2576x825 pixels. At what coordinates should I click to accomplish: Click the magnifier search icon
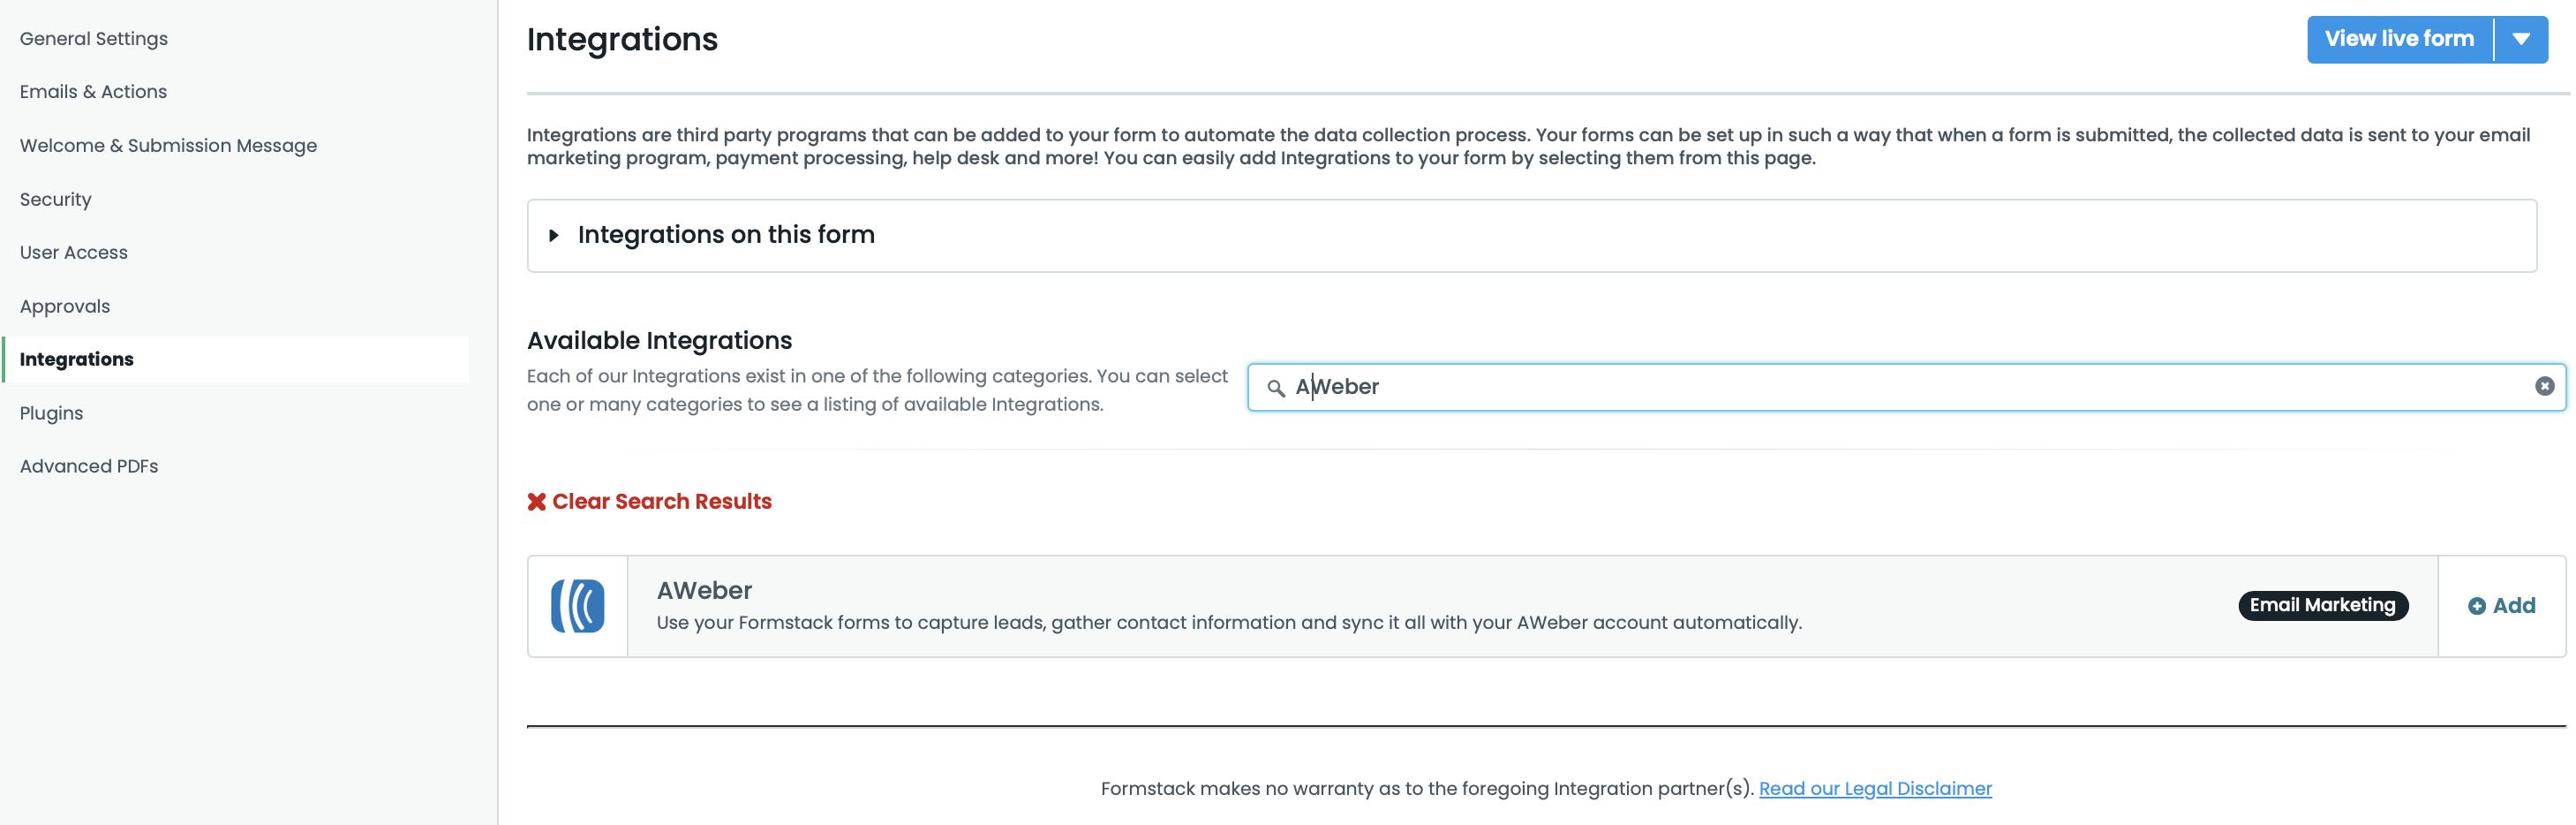point(1276,388)
